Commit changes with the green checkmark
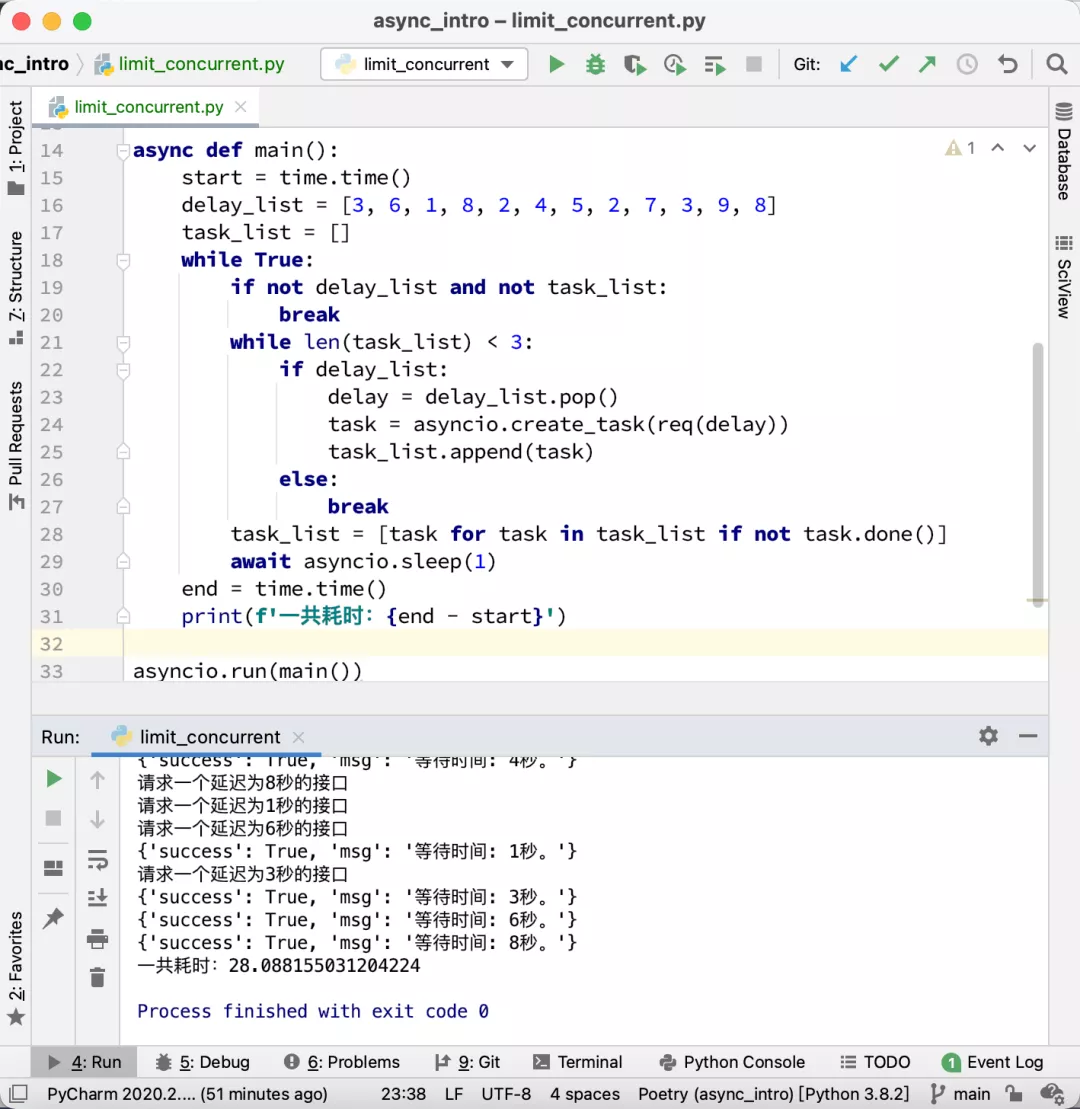 pos(888,65)
